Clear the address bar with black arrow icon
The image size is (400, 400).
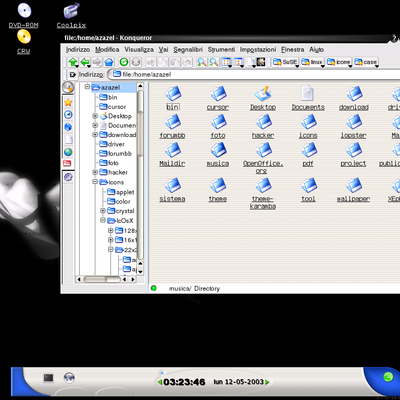(x=73, y=74)
